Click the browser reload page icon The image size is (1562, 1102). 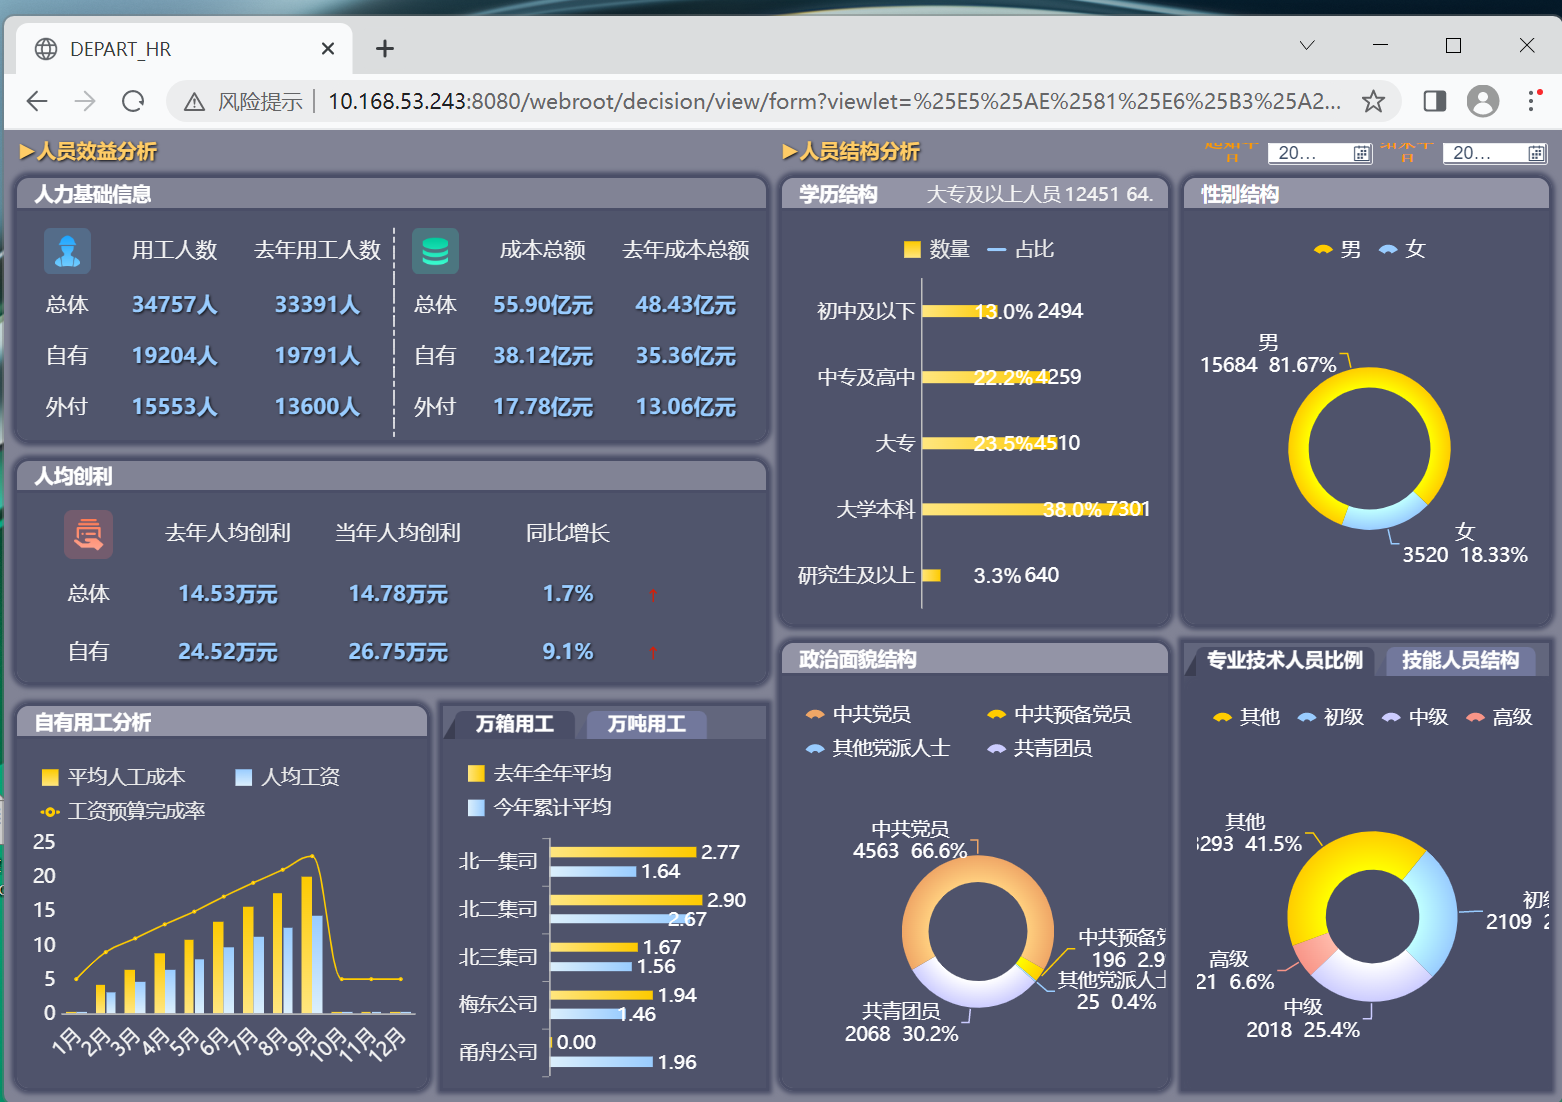coord(133,101)
